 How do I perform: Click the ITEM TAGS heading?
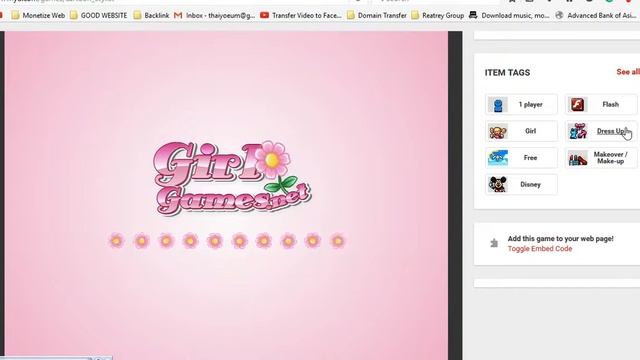tap(507, 73)
